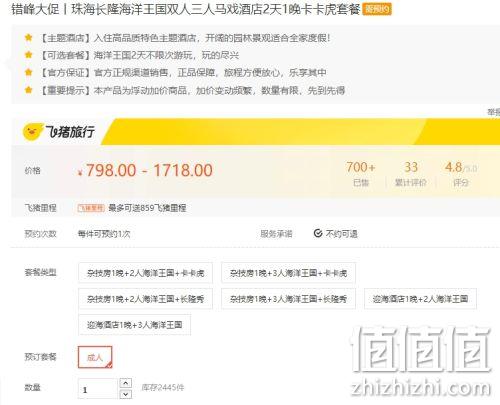Click the star icon before 【官方保证】
This screenshot has width=500, height=405.
(x=29, y=72)
